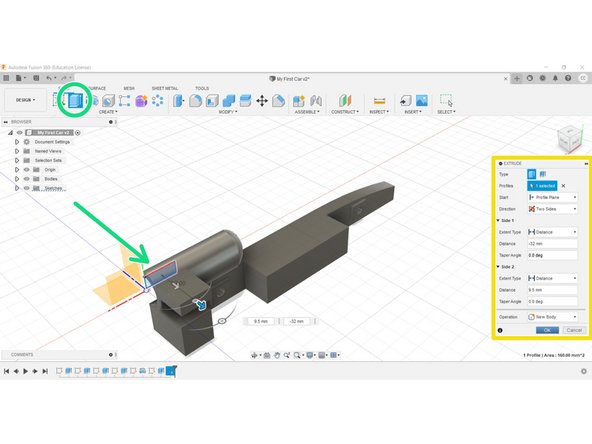Click the Undo arrow
This screenshot has height=444, width=592.
coord(49,78)
